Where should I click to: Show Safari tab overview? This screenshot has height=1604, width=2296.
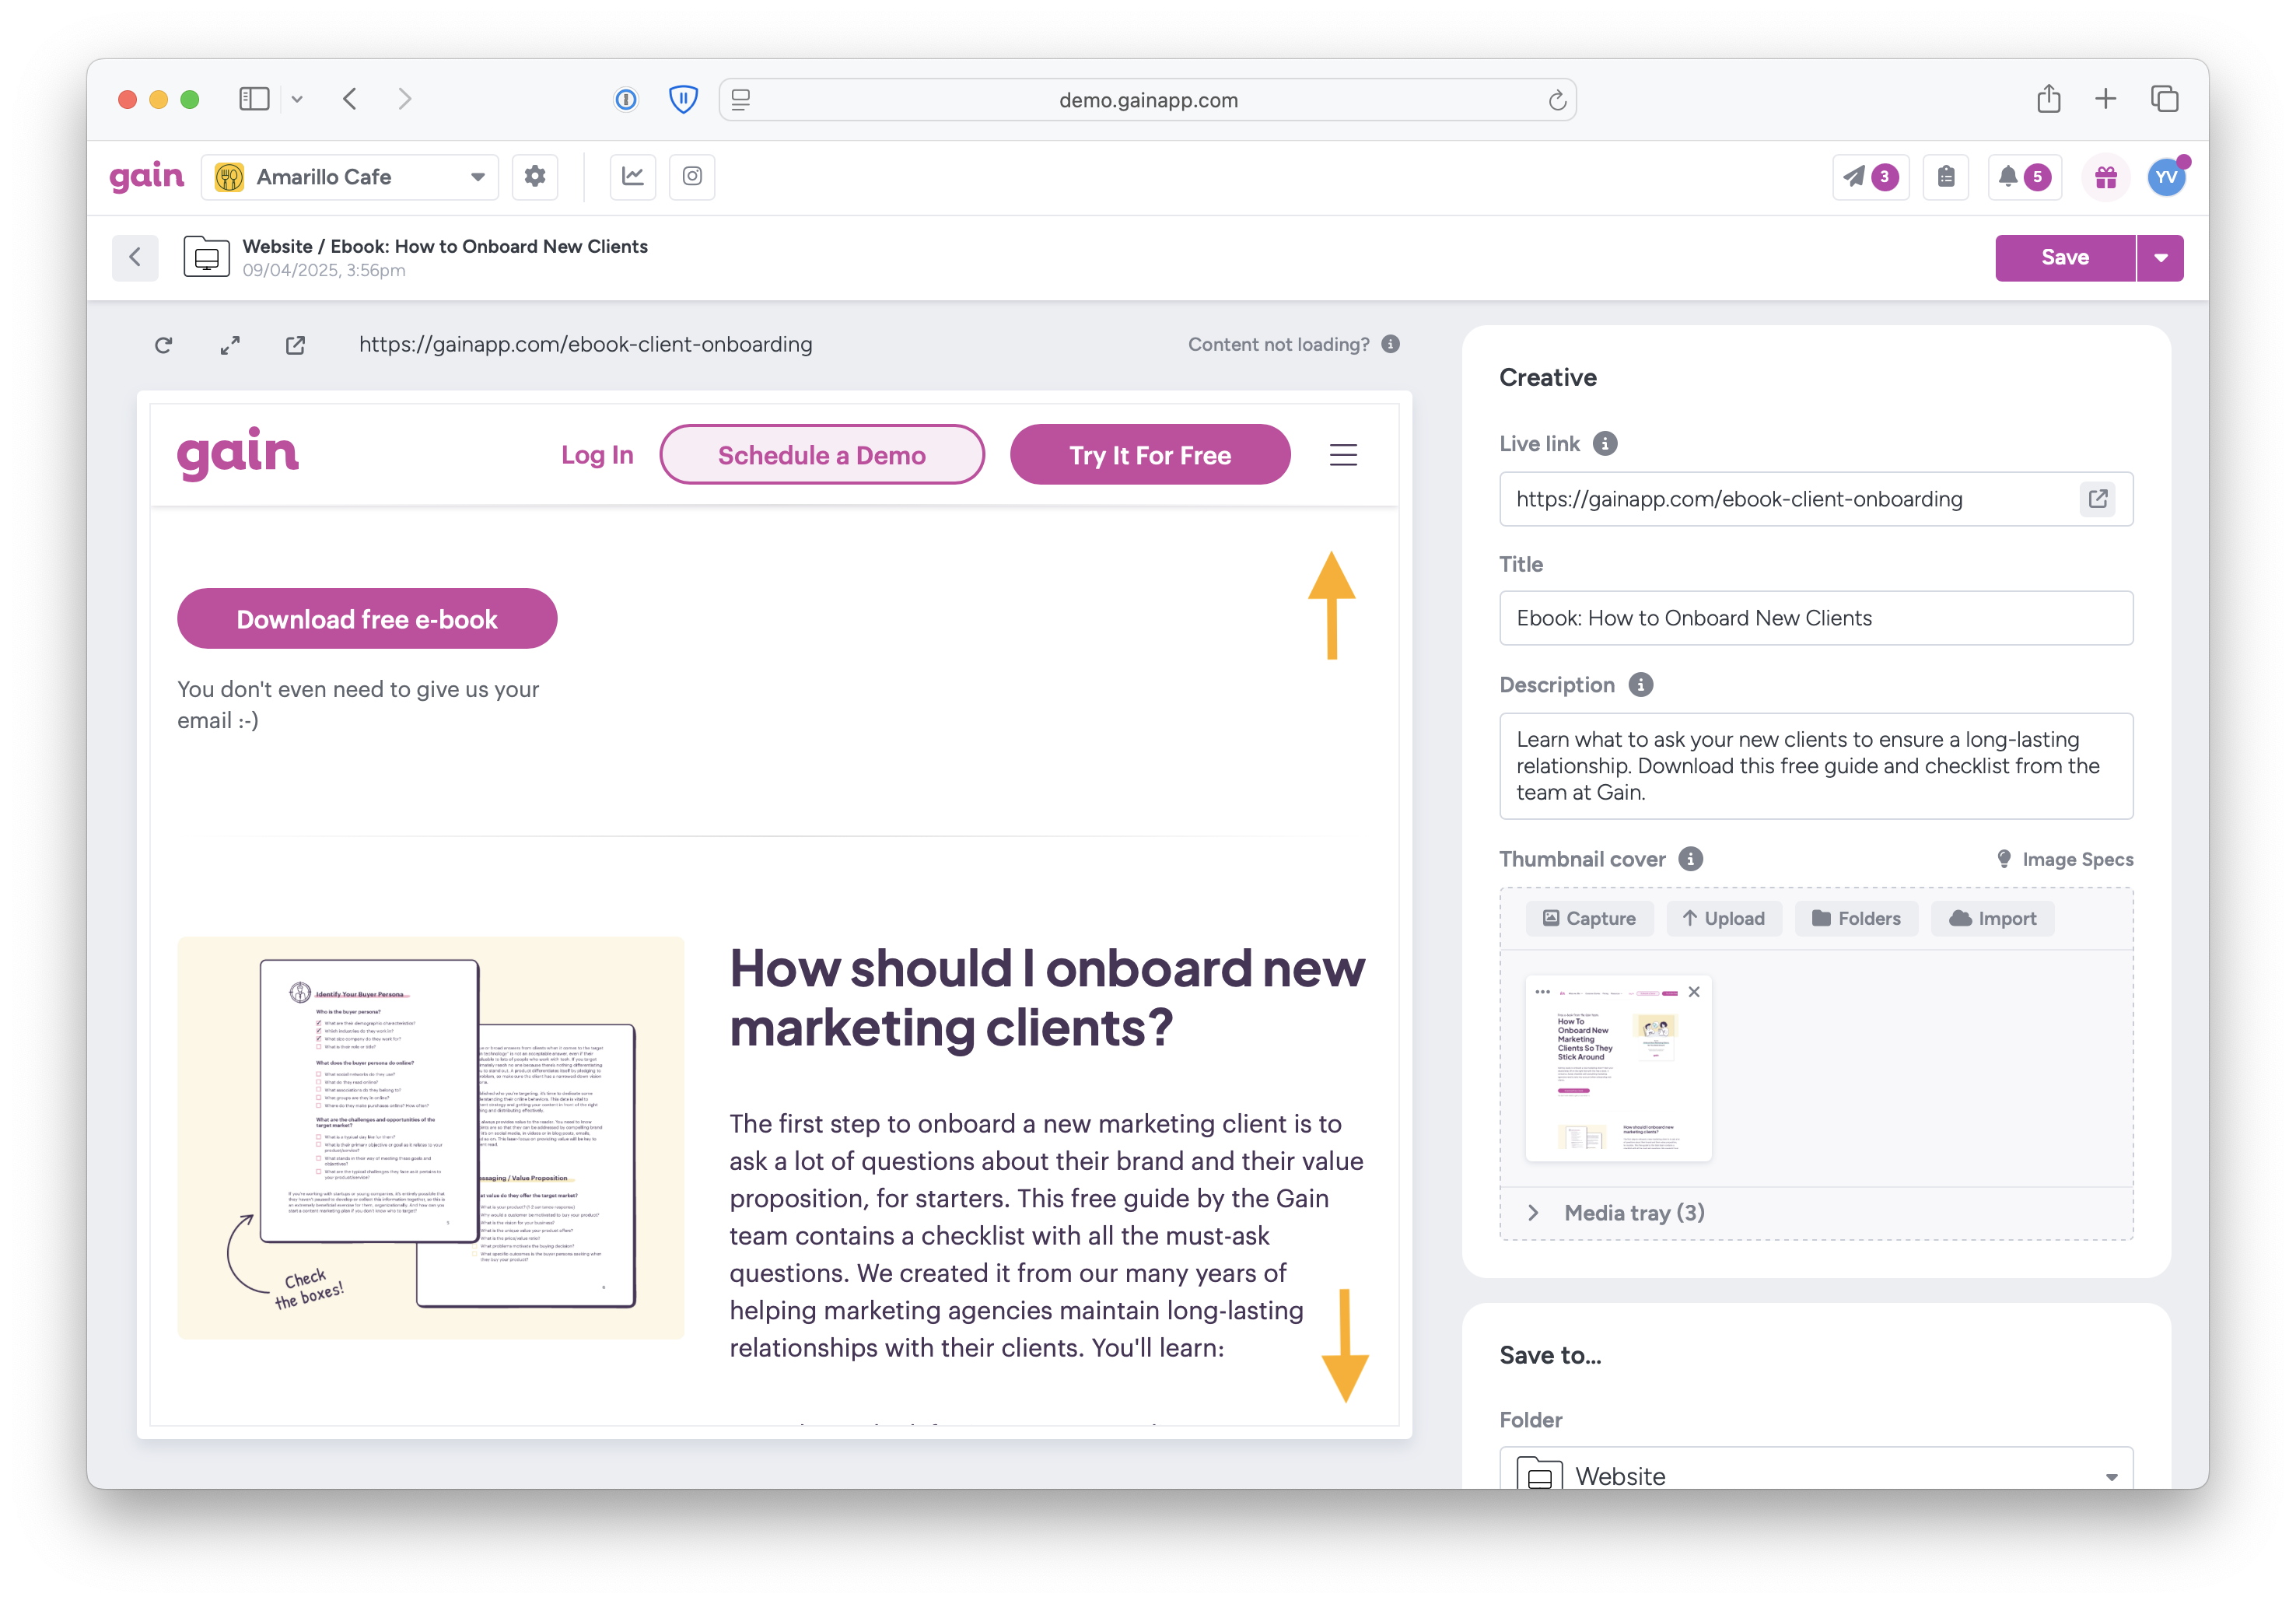click(x=2164, y=98)
